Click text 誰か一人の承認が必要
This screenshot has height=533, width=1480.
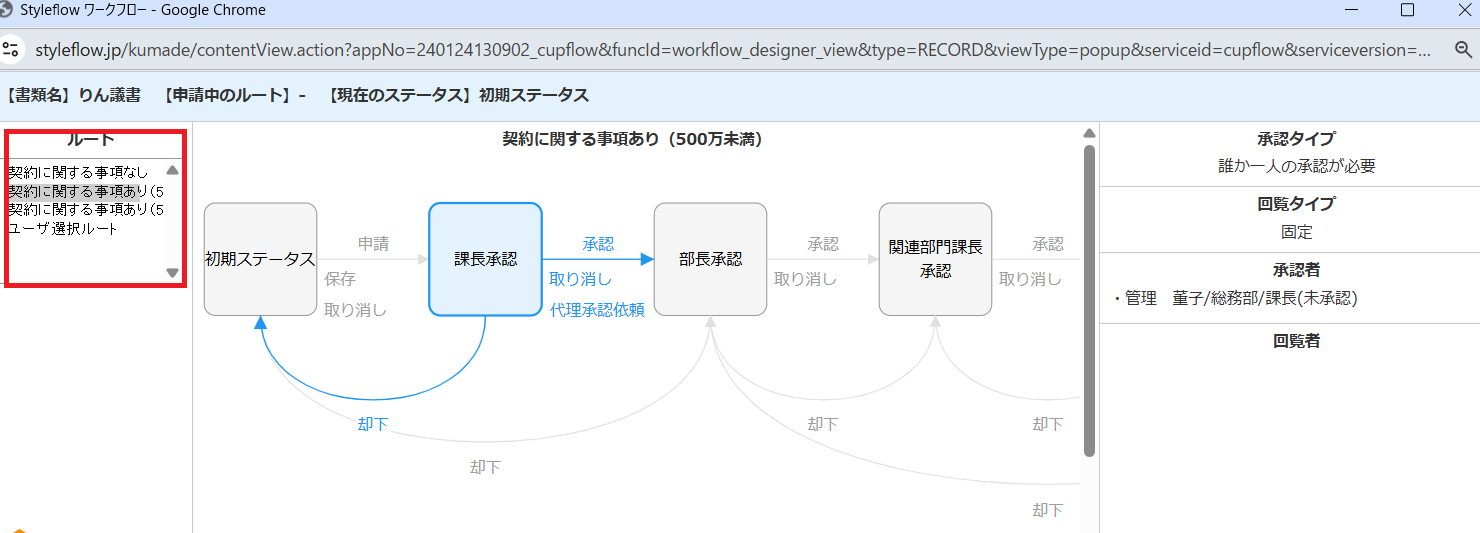[1296, 166]
